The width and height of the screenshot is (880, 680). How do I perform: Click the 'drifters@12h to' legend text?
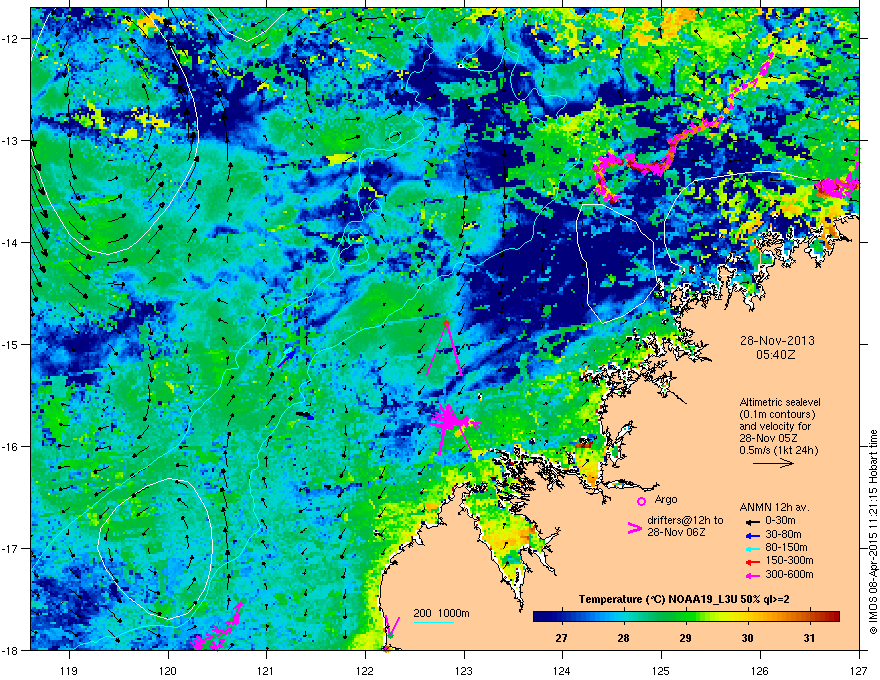[x=685, y=521]
